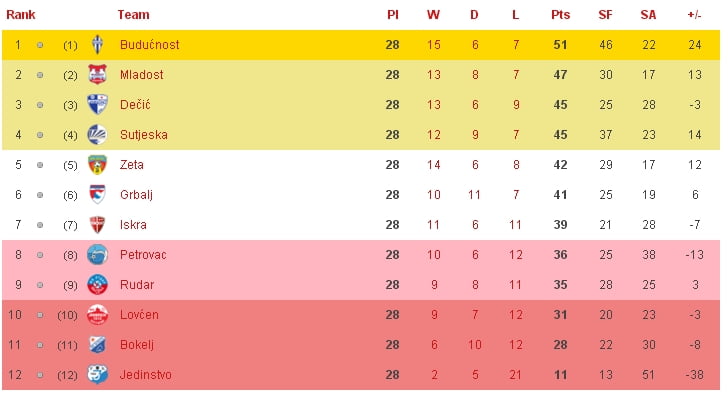Click the Petrovac round team logo

tap(97, 255)
